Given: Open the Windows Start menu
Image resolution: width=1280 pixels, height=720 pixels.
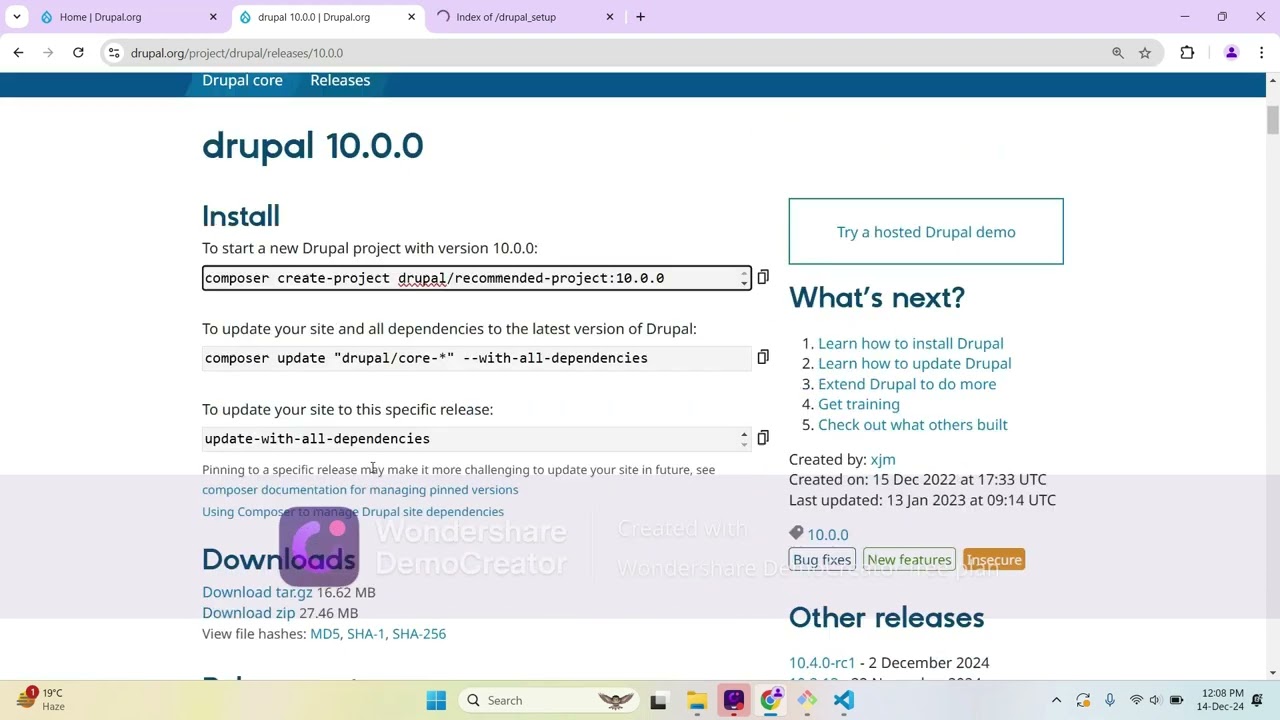Looking at the screenshot, I should [436, 700].
